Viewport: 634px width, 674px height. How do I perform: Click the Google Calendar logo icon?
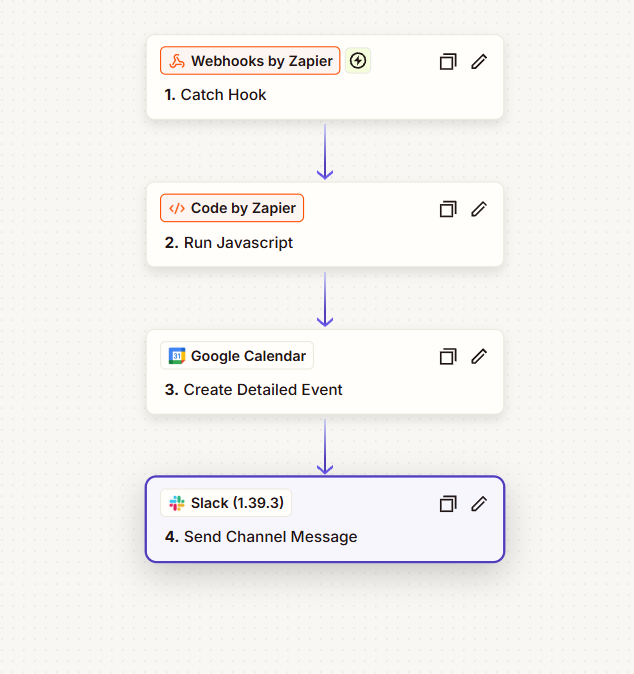tap(177, 356)
